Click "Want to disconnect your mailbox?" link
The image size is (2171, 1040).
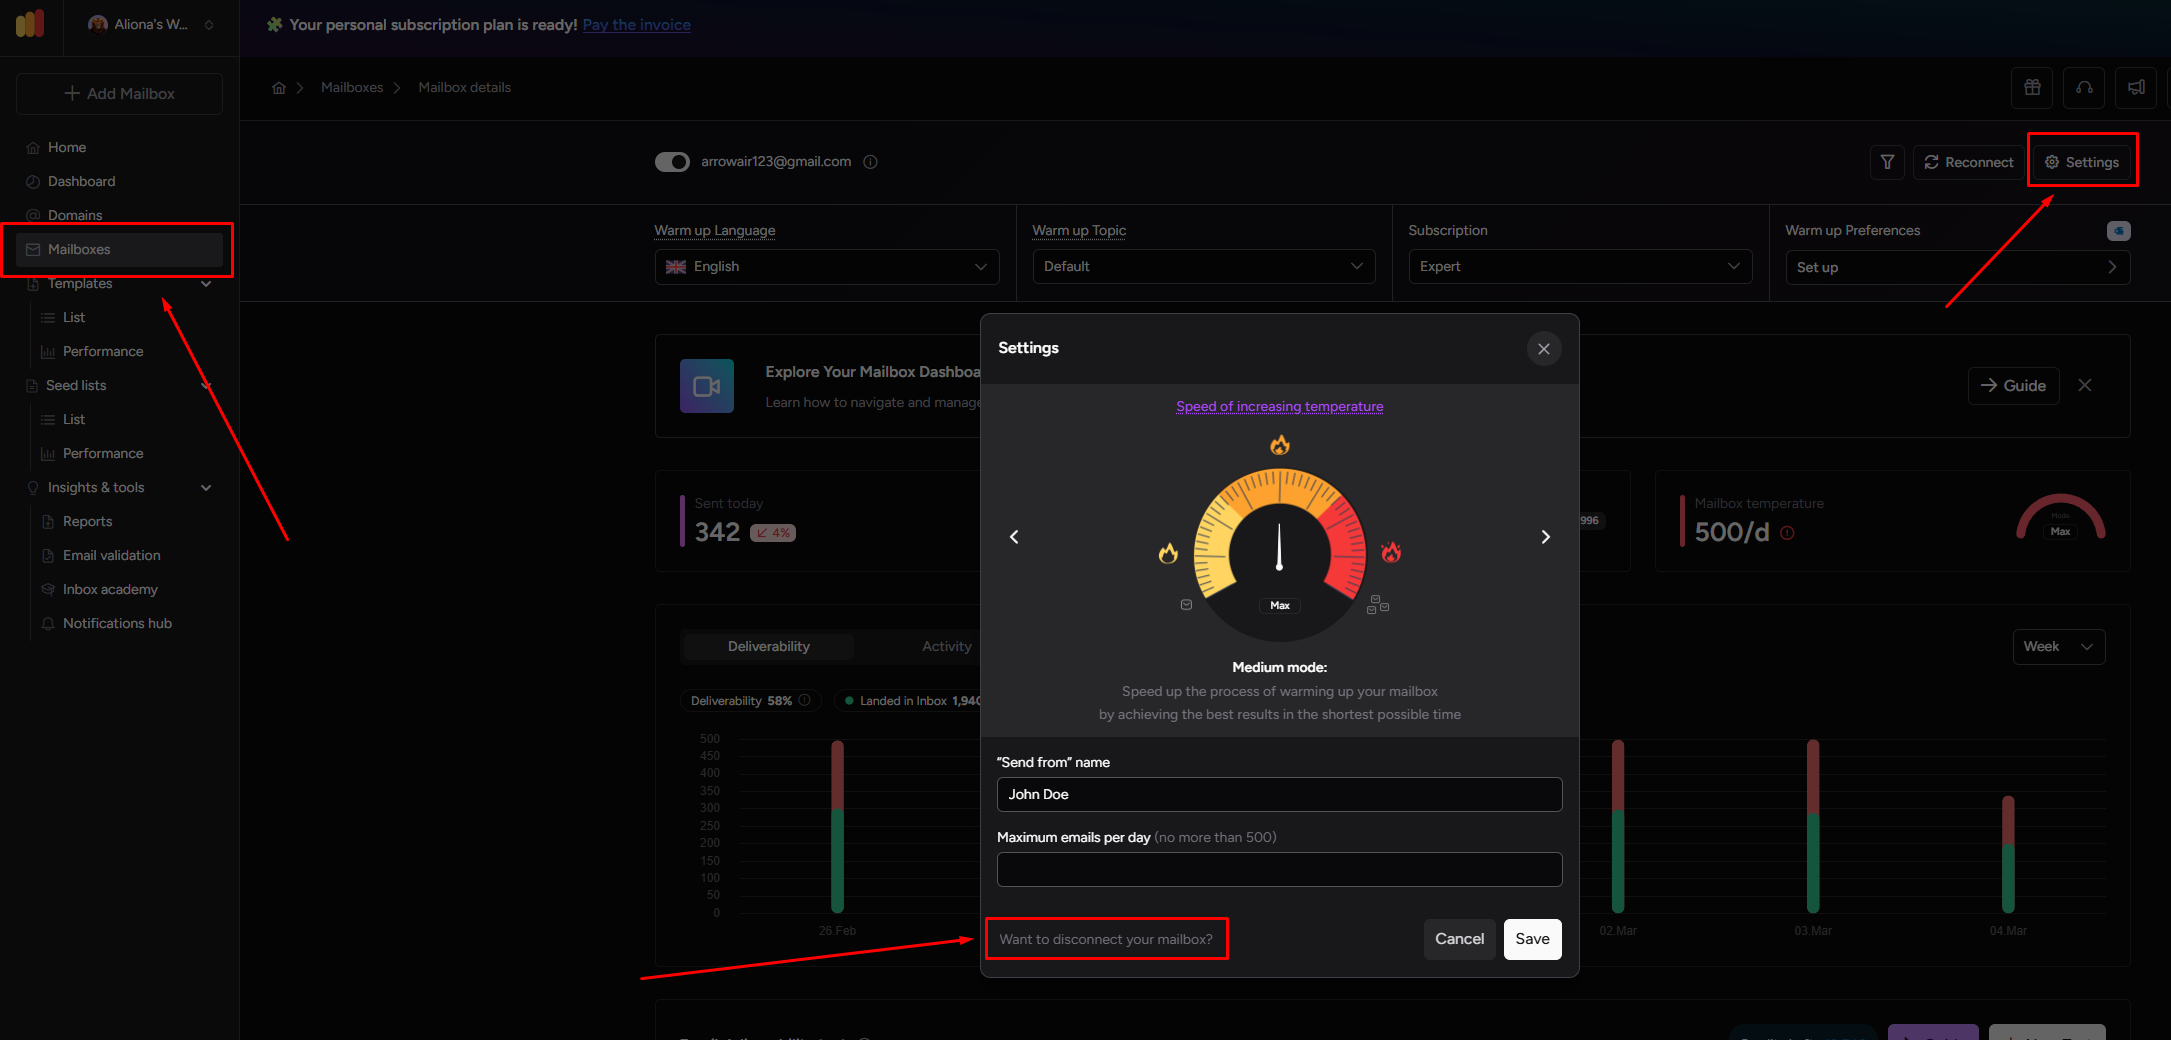click(x=1106, y=939)
